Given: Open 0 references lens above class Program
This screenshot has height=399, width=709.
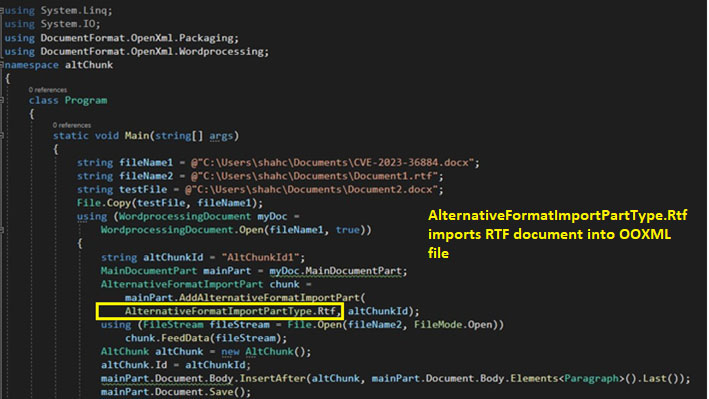Looking at the screenshot, I should pyautogui.click(x=47, y=90).
